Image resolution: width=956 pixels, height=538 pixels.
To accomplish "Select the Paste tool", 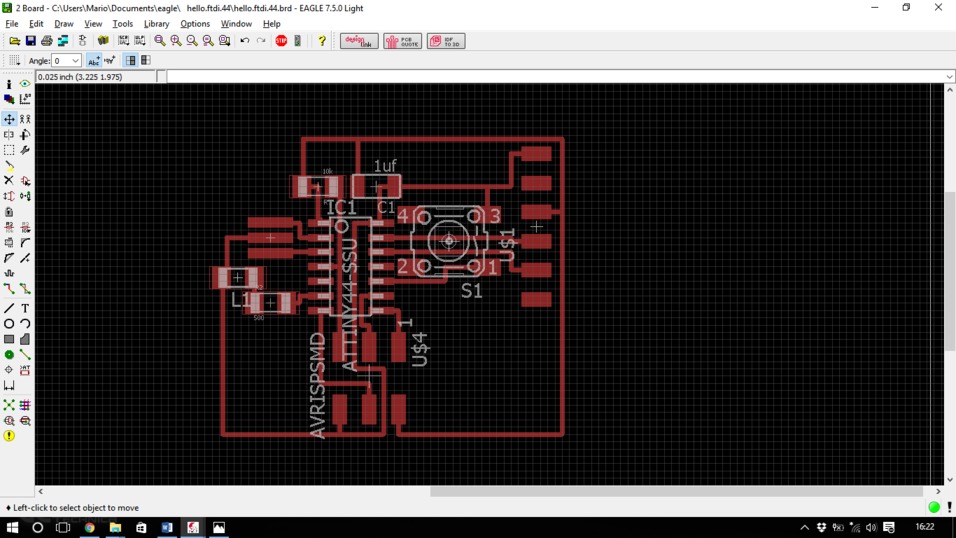I will [9, 165].
